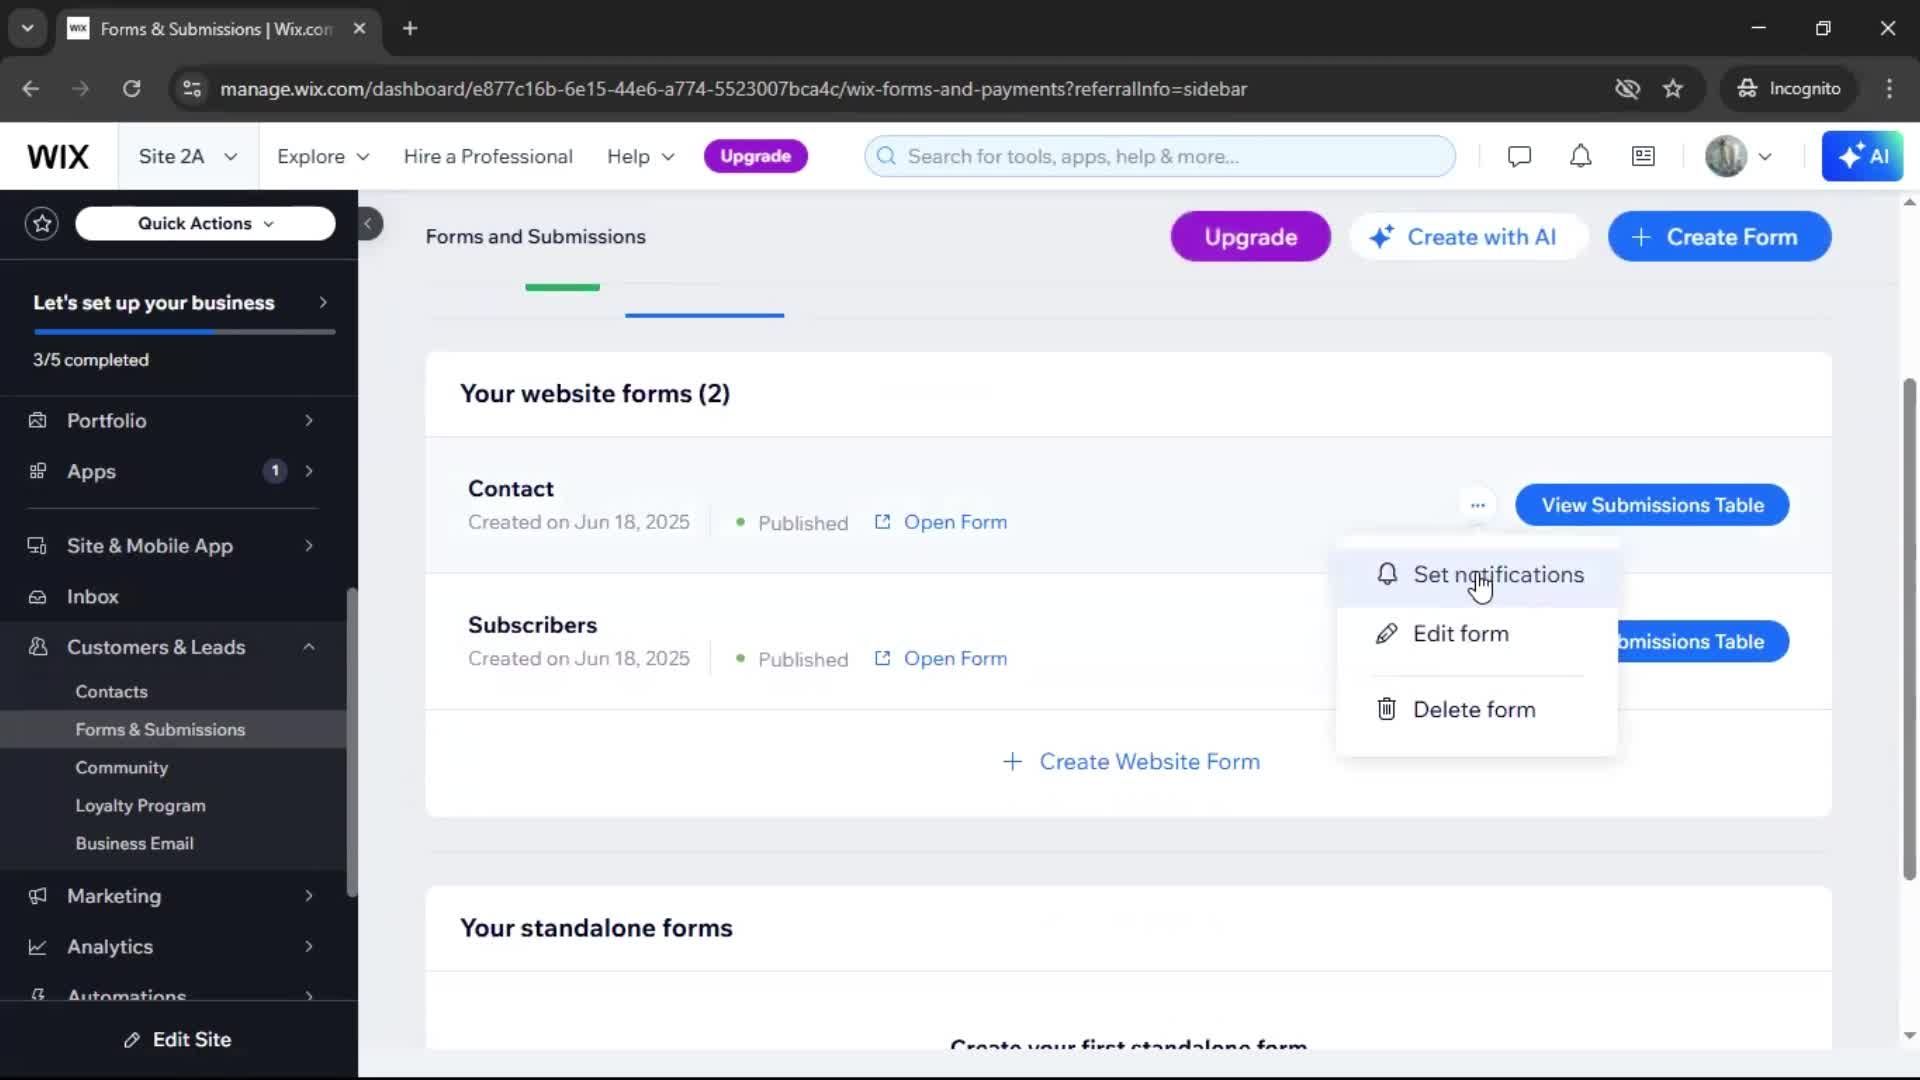Viewport: 1920px width, 1080px height.
Task: Open Community in sidebar
Action: [x=121, y=767]
